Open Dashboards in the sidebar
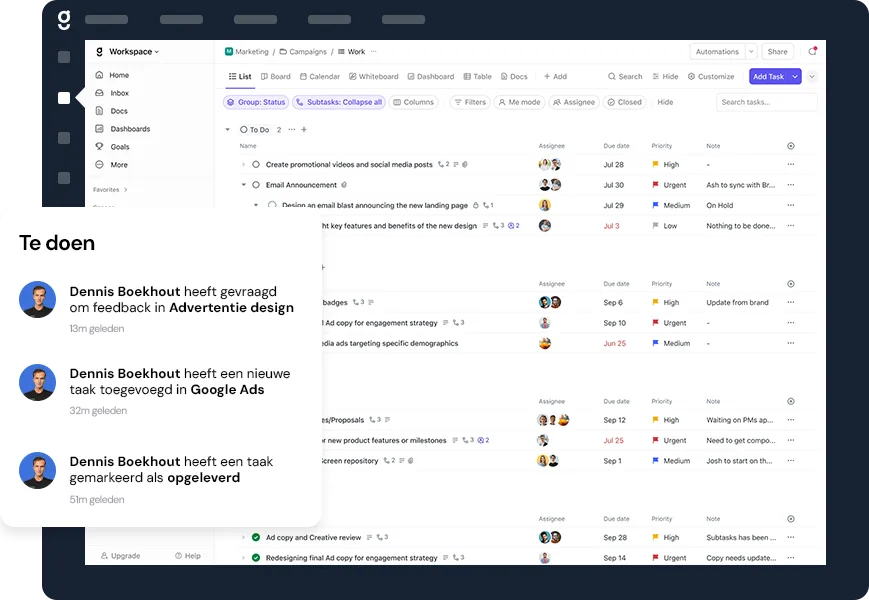The height and width of the screenshot is (600, 869). pyautogui.click(x=123, y=129)
